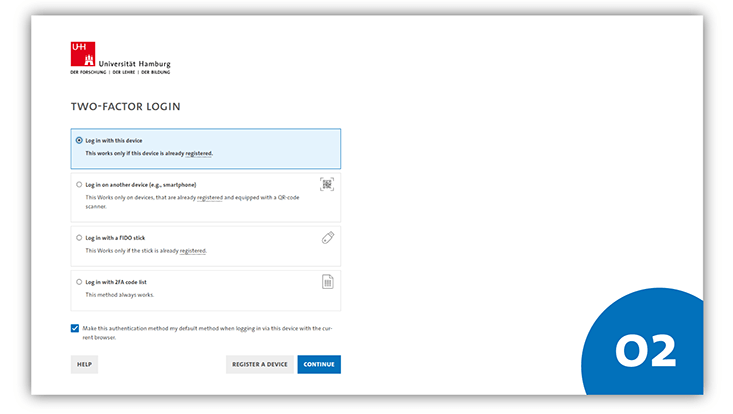
Task: Select 'Log in with 2FA code list' radio
Action: click(x=79, y=282)
